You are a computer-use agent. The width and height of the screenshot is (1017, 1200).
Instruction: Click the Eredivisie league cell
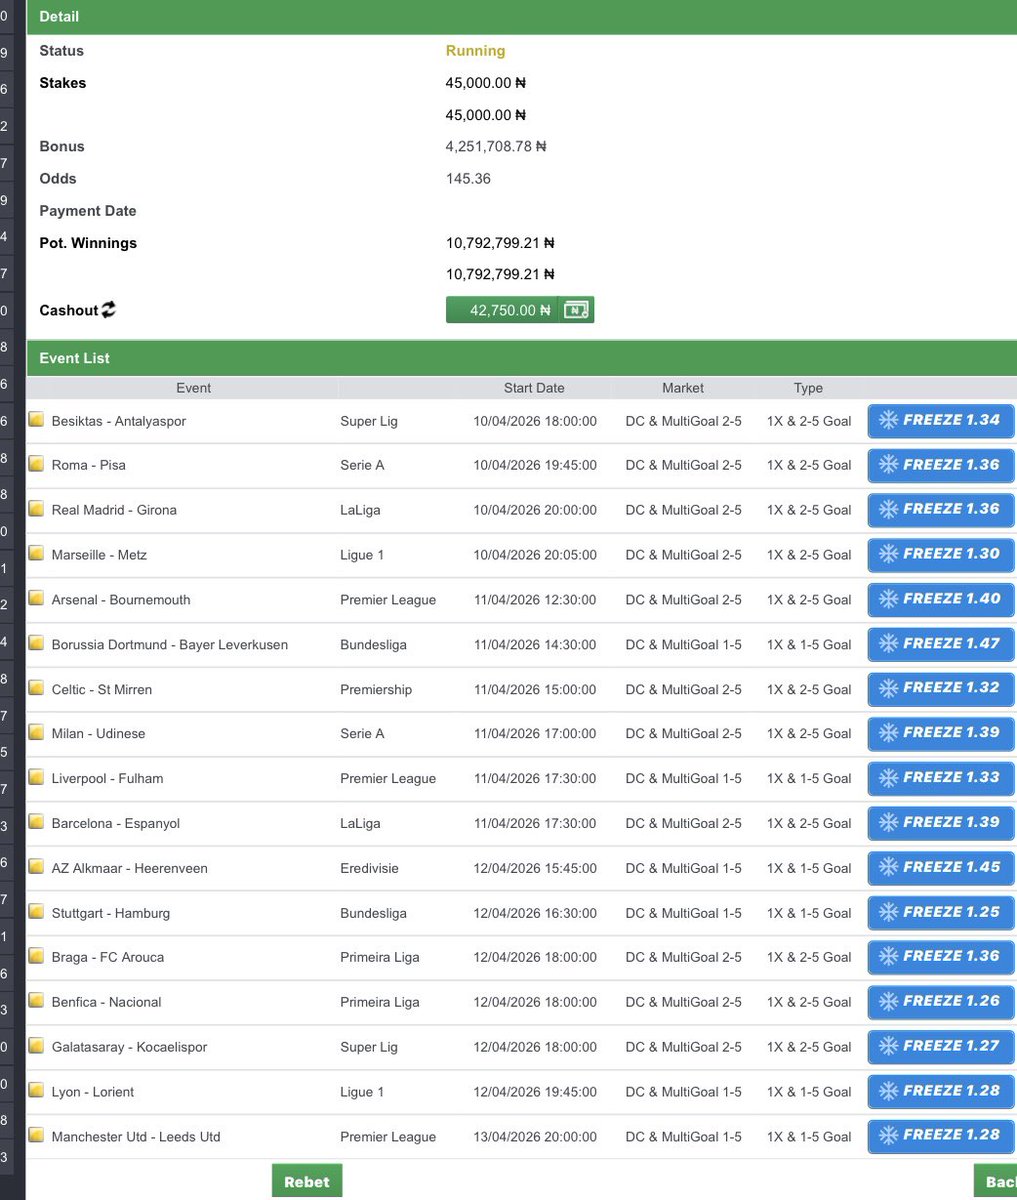pos(369,868)
